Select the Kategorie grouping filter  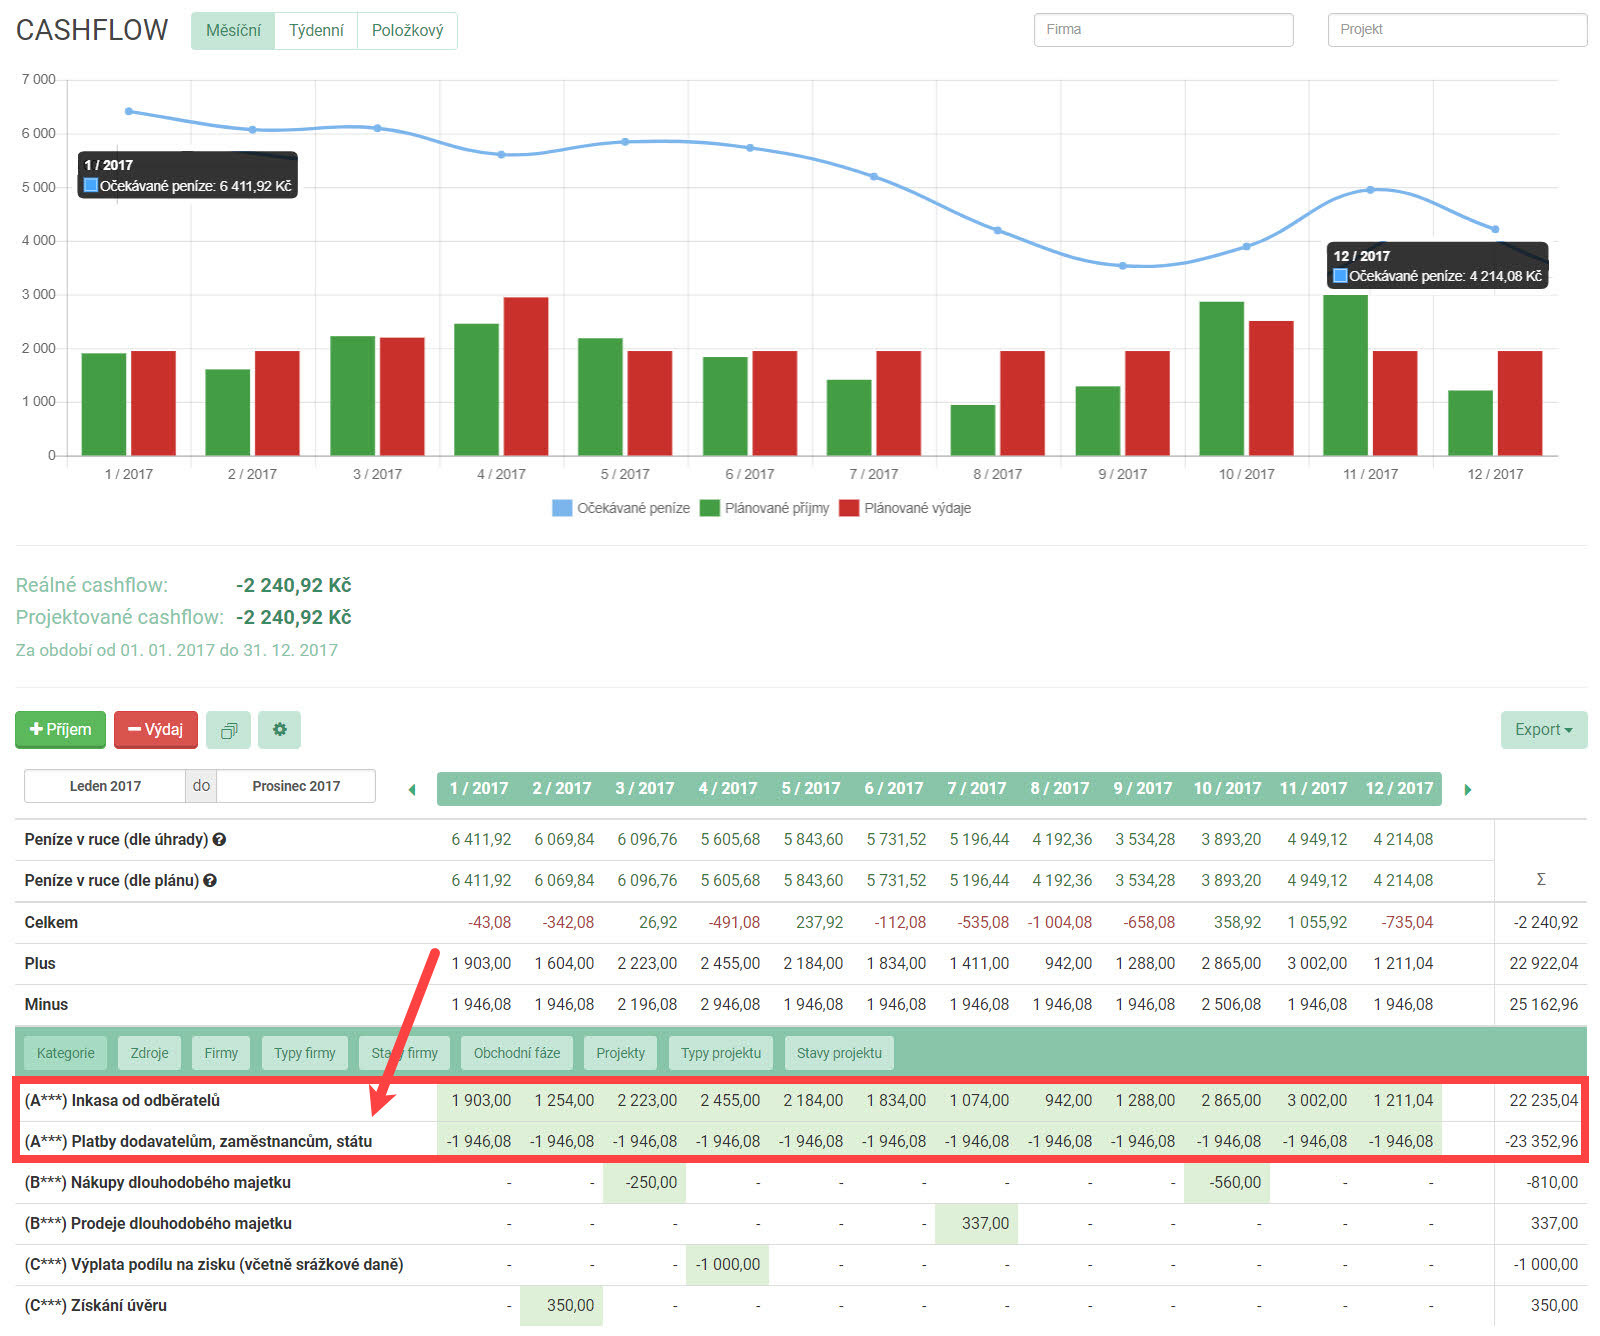point(66,1053)
